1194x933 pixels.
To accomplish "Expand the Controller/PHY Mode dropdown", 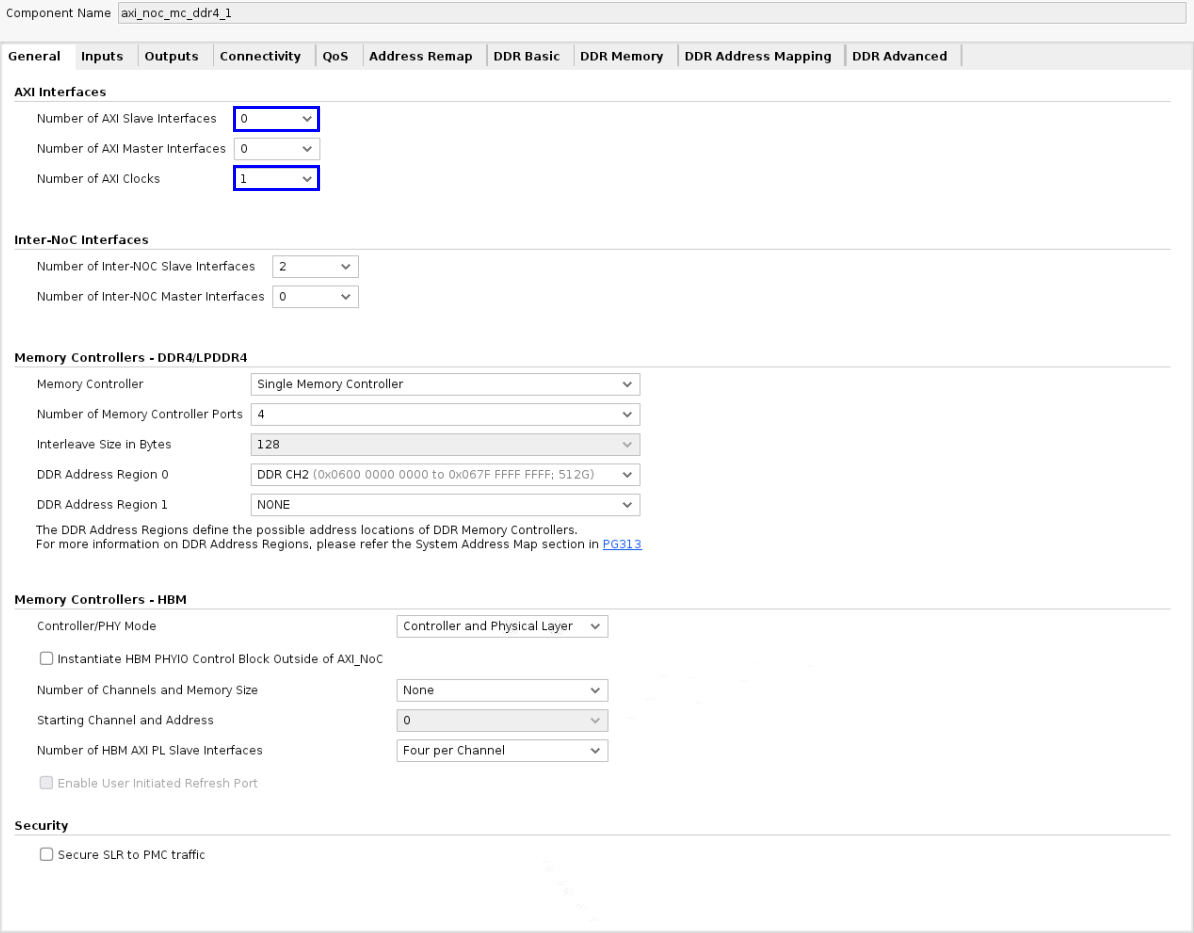I will pos(502,627).
